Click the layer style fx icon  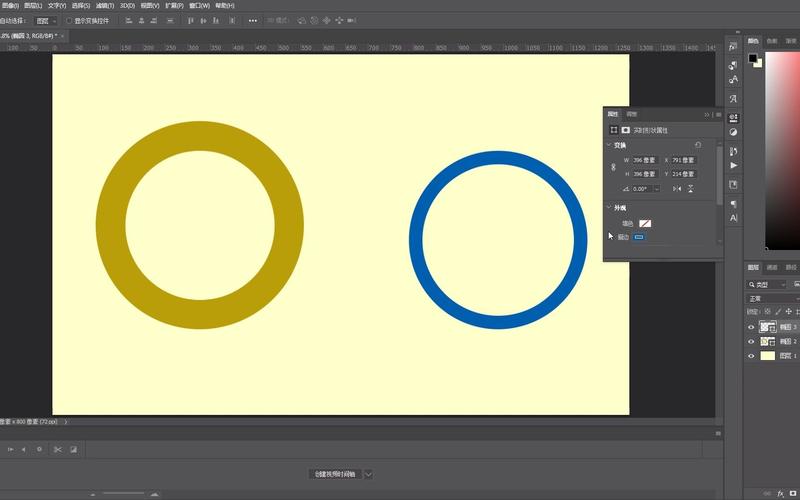(779, 493)
